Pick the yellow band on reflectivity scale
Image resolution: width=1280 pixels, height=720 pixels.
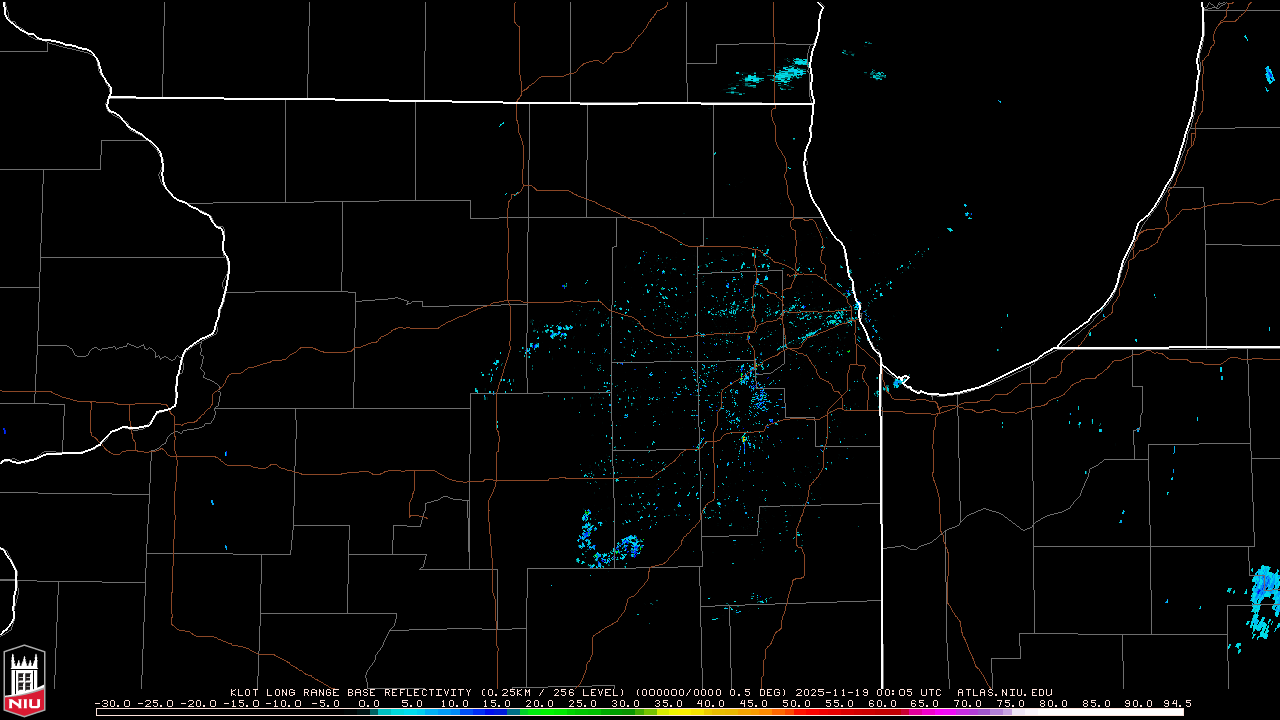pyautogui.click(x=700, y=712)
